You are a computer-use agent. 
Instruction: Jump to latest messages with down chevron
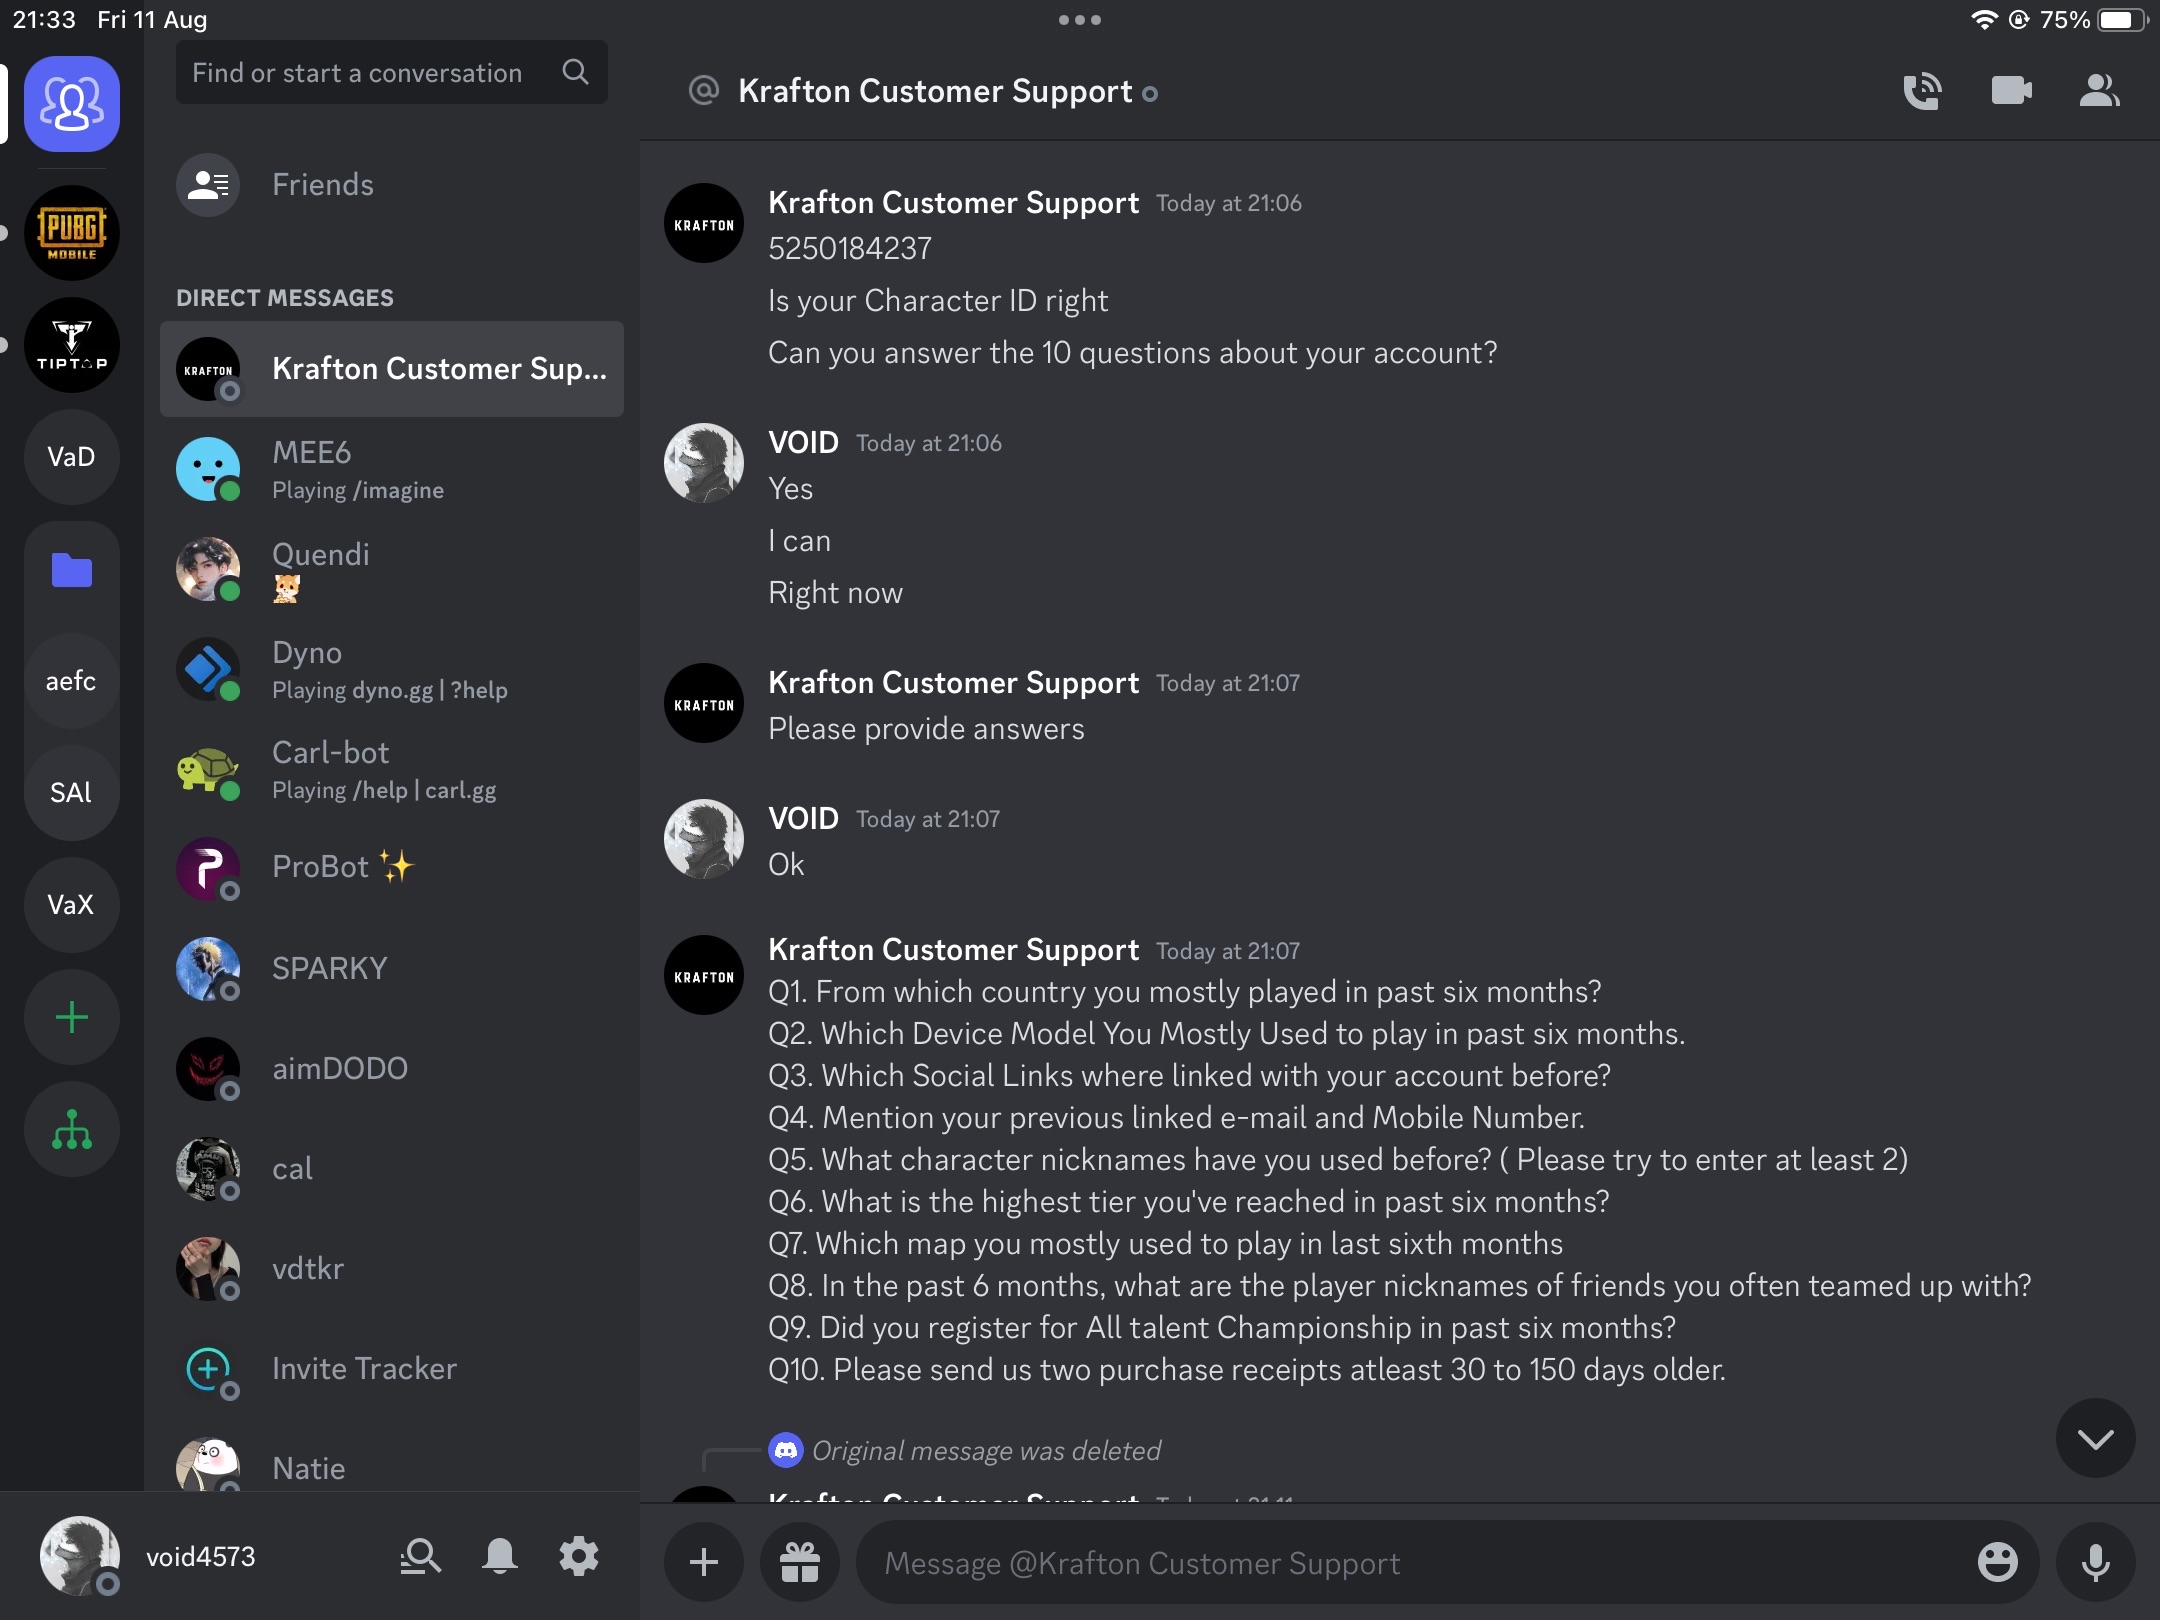pyautogui.click(x=2095, y=1438)
